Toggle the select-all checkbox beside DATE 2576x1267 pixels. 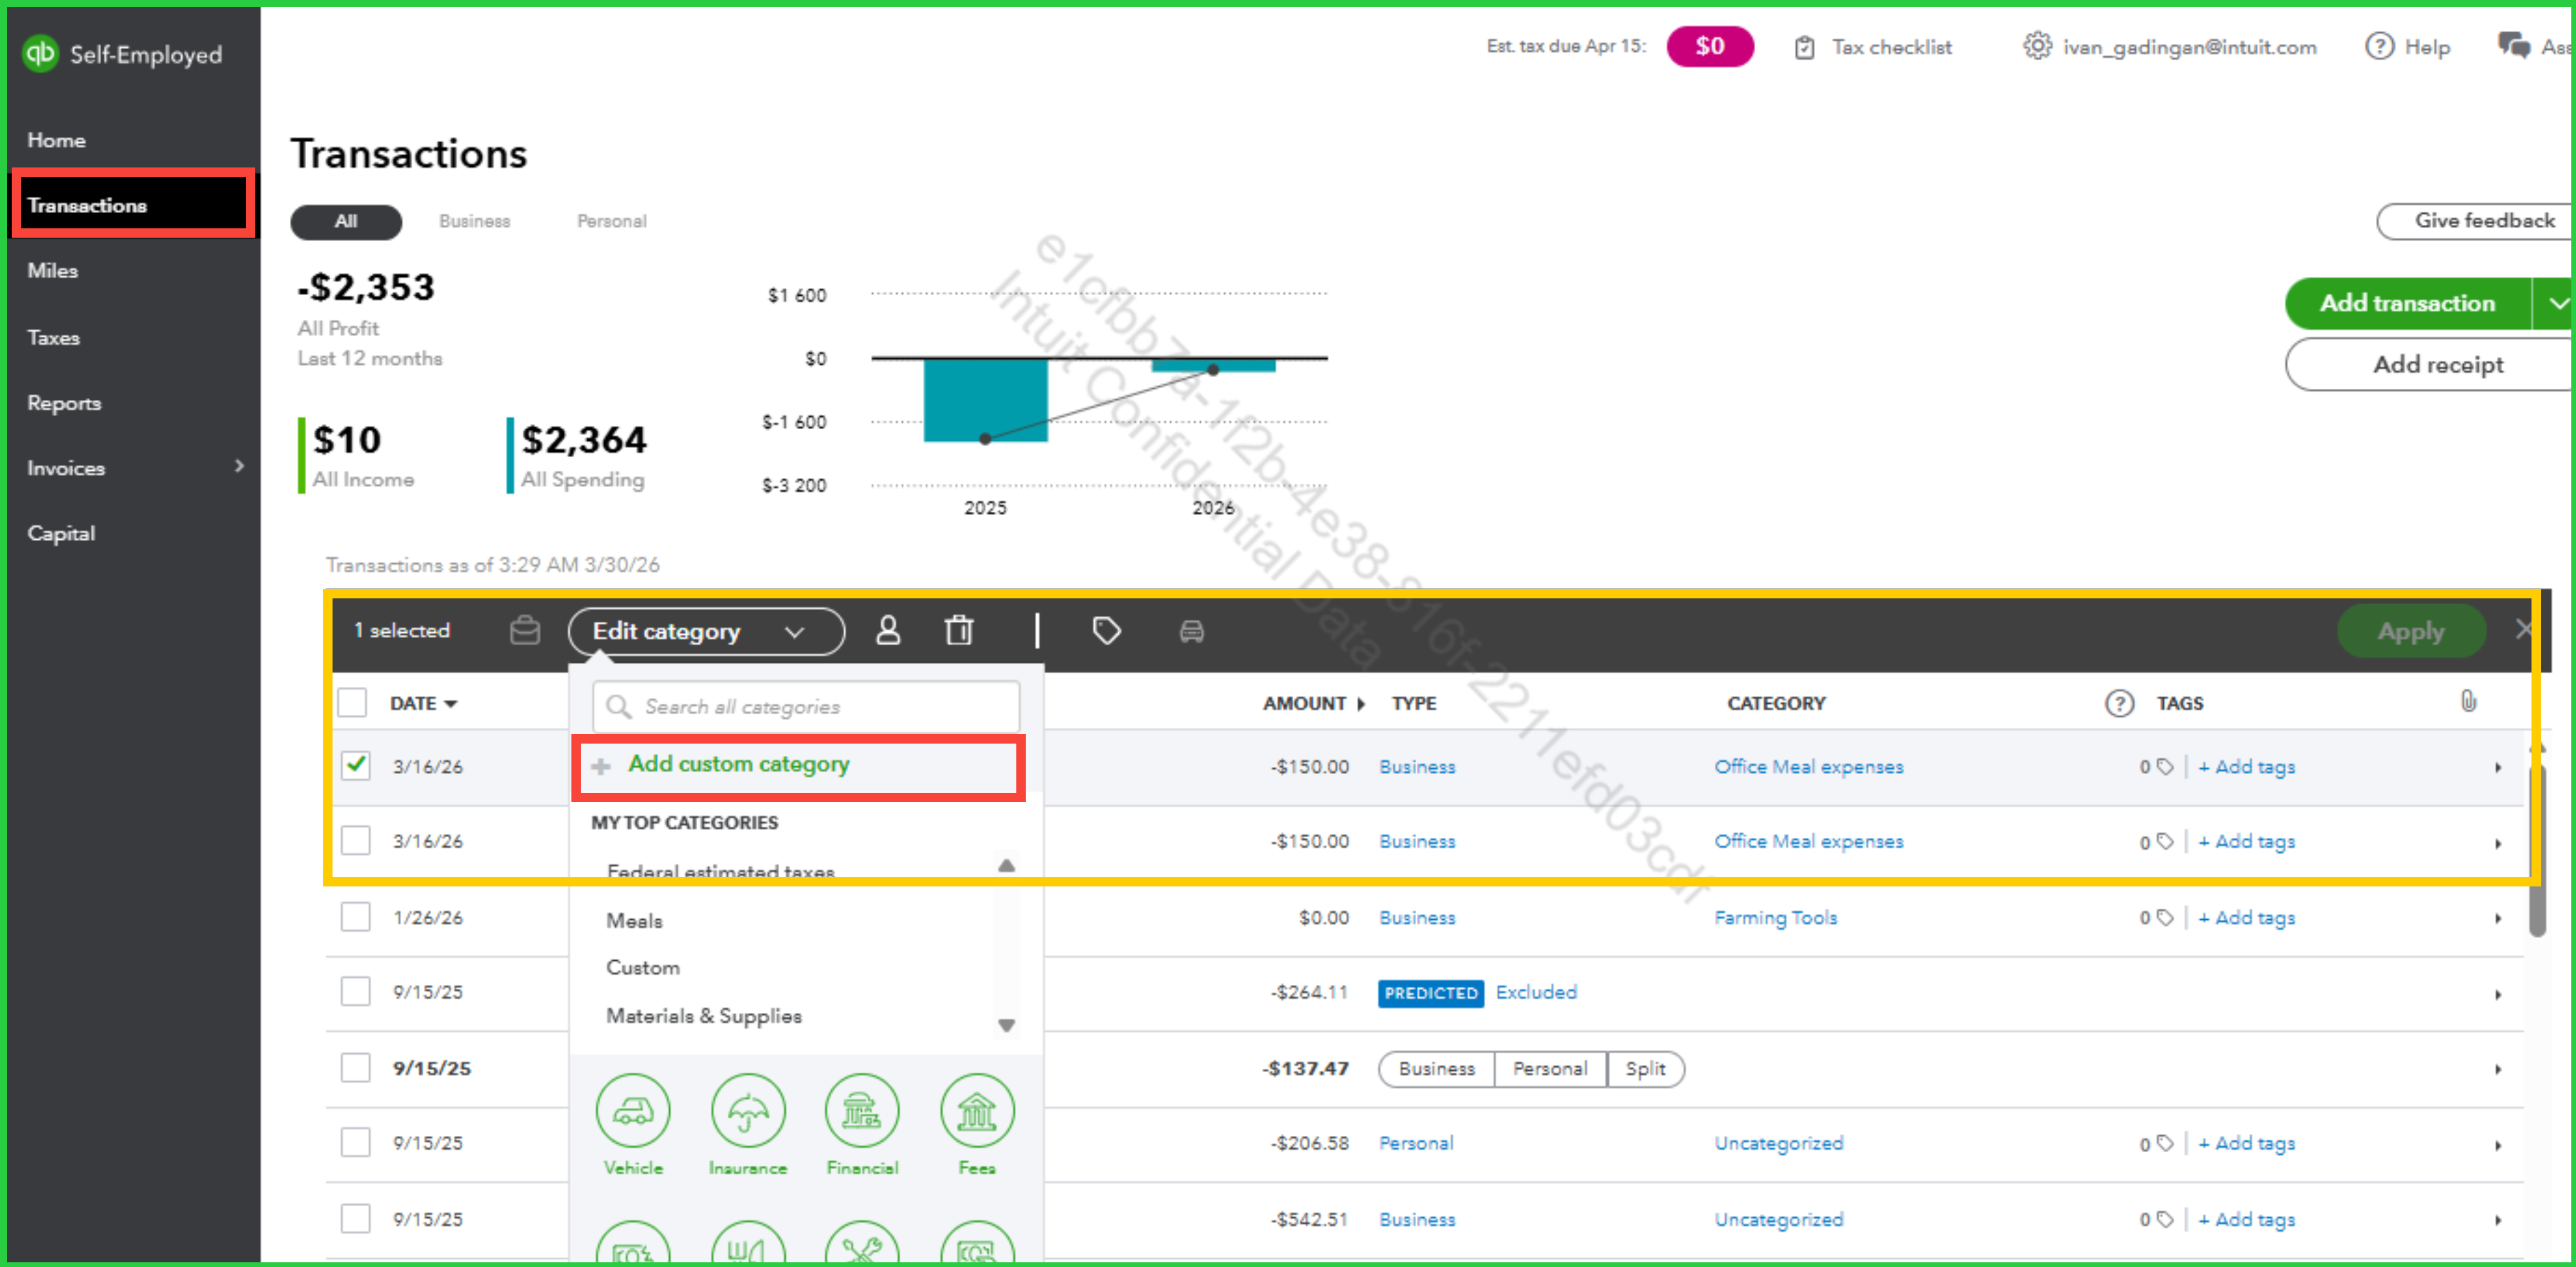pyautogui.click(x=352, y=702)
